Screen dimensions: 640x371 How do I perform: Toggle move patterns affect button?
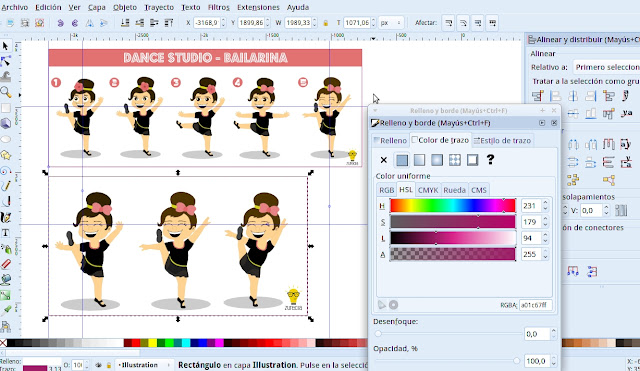(492, 23)
